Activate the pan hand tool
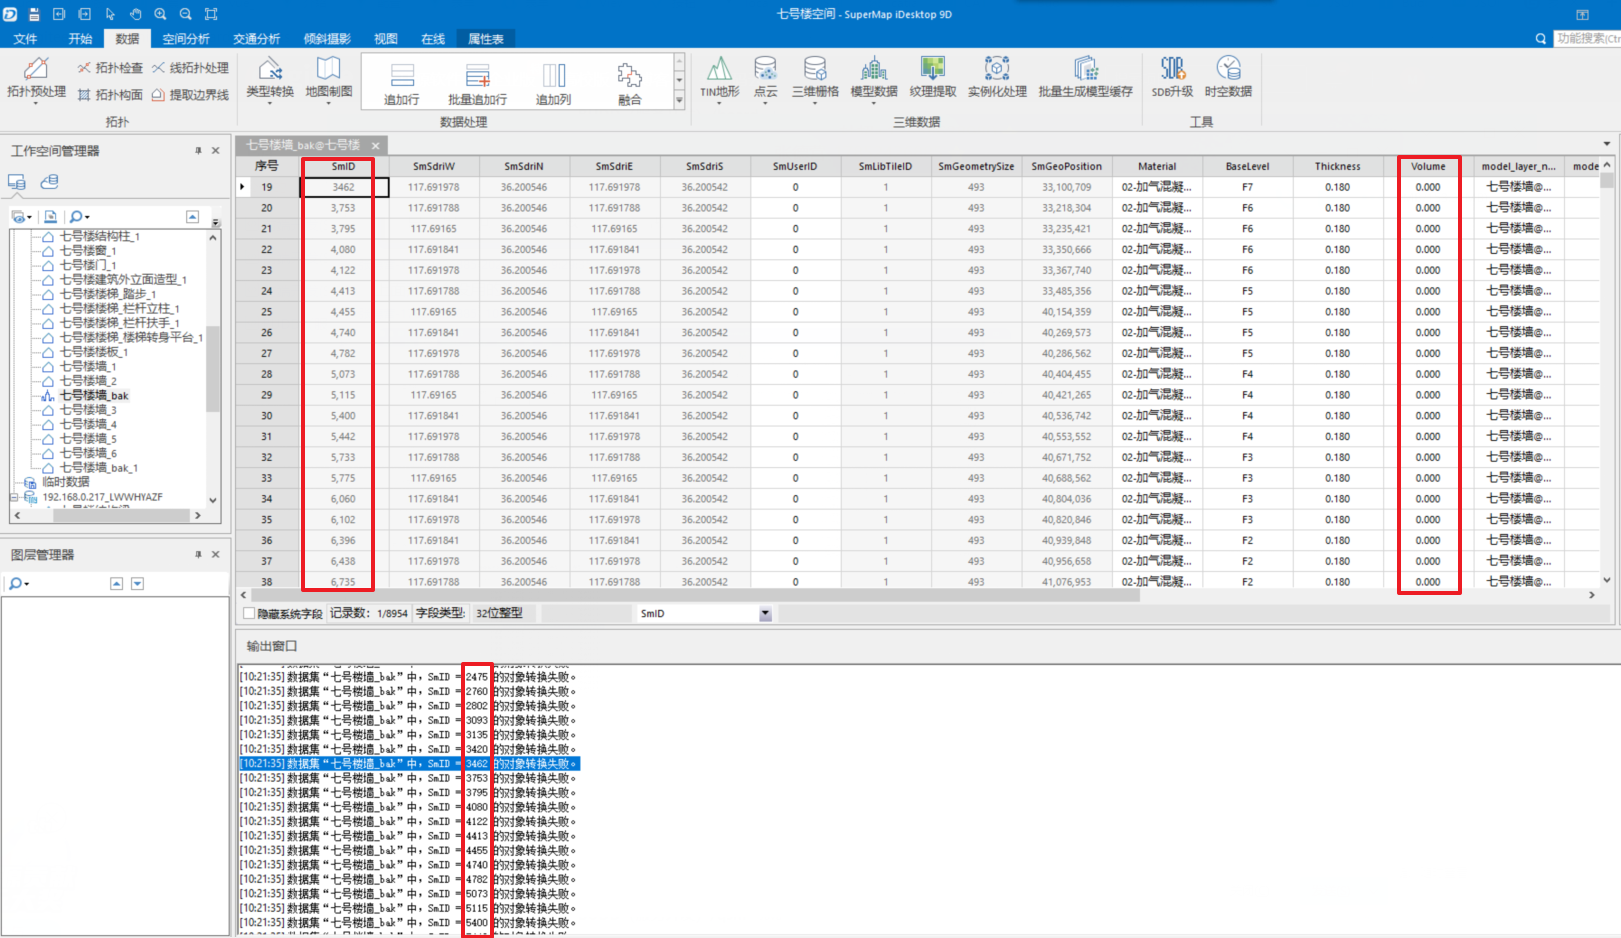The height and width of the screenshot is (938, 1621). [x=135, y=14]
